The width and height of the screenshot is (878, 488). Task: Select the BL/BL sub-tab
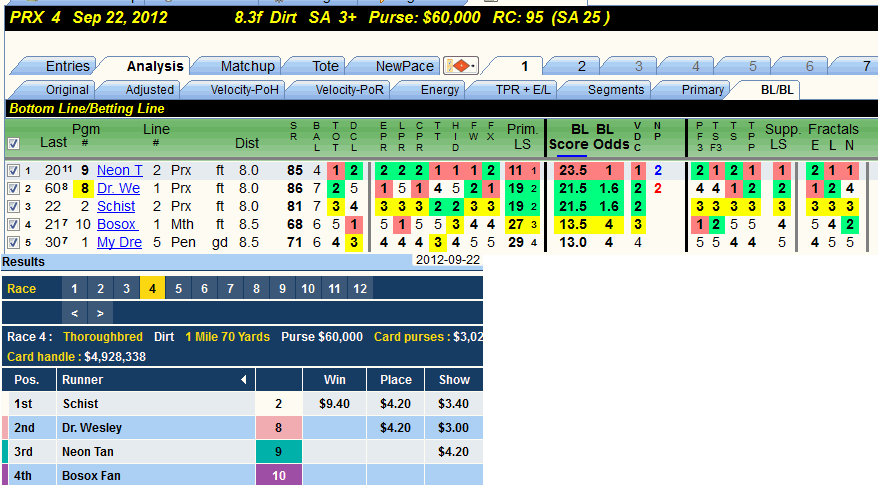pyautogui.click(x=772, y=90)
